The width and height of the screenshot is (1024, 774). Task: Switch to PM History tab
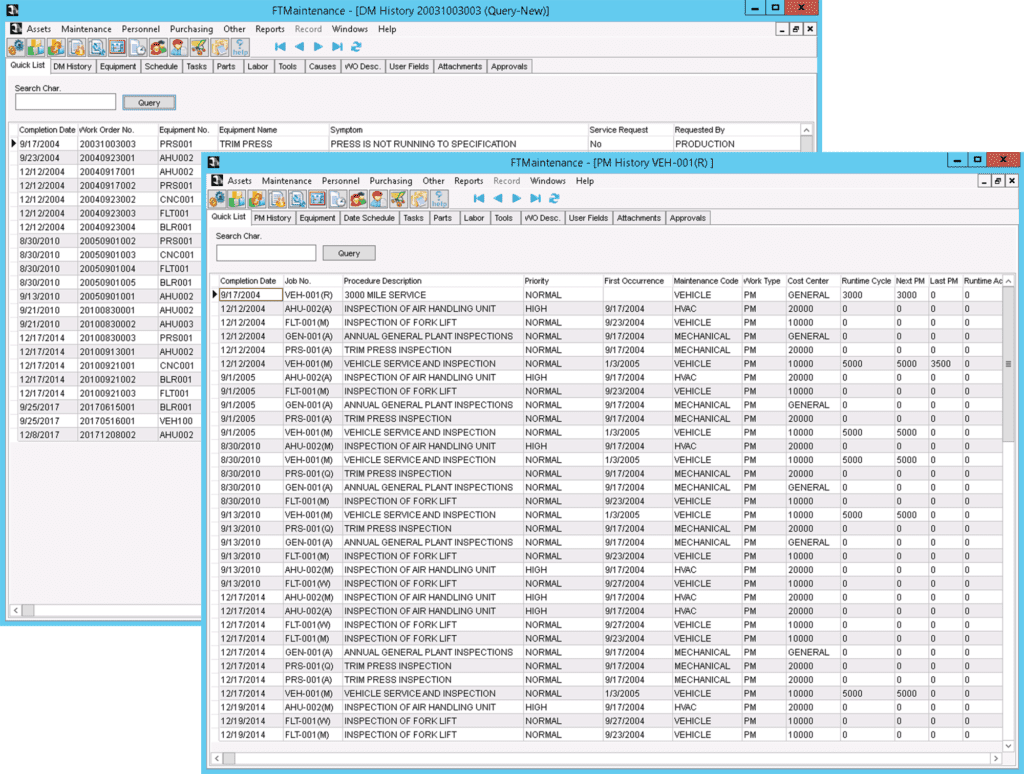tap(272, 218)
